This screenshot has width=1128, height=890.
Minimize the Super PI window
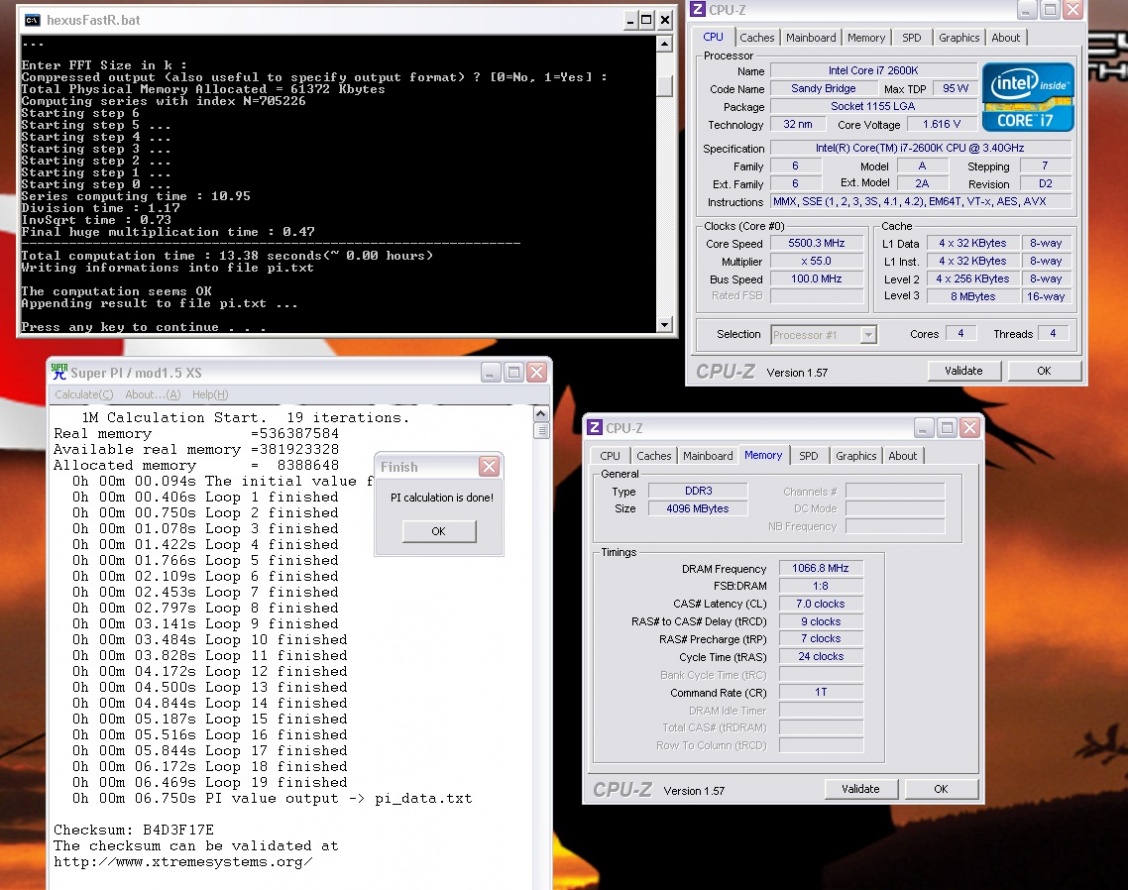(x=490, y=372)
